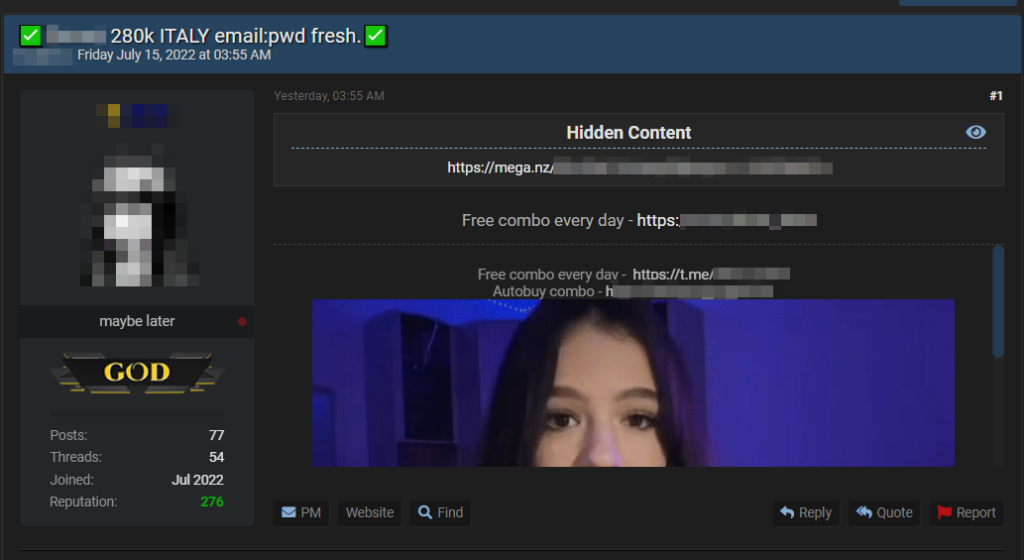Click the PM envelope icon
The width and height of the screenshot is (1024, 560).
coord(289,513)
